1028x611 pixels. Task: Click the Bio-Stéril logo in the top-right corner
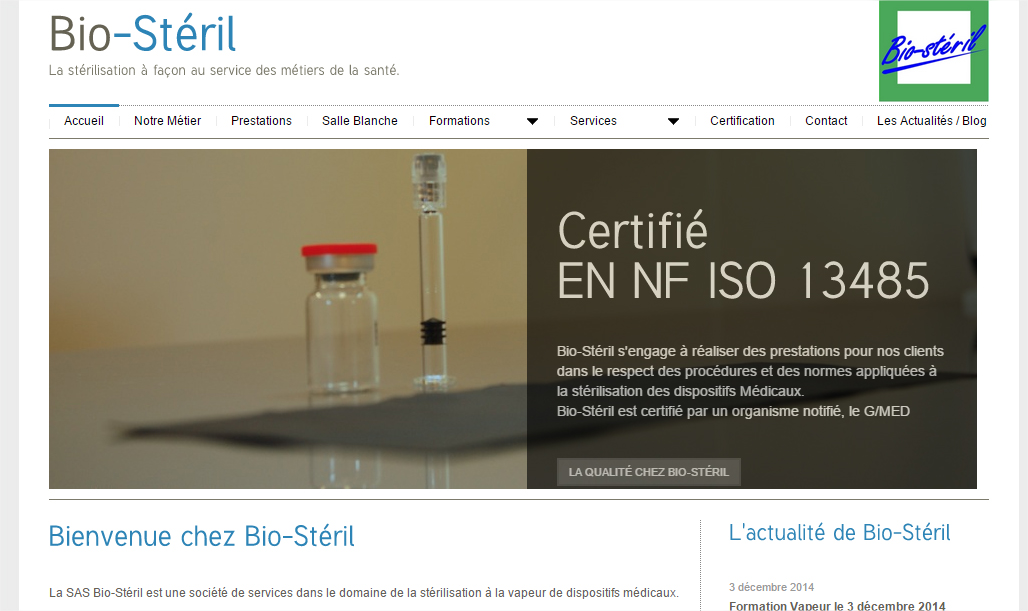932,51
